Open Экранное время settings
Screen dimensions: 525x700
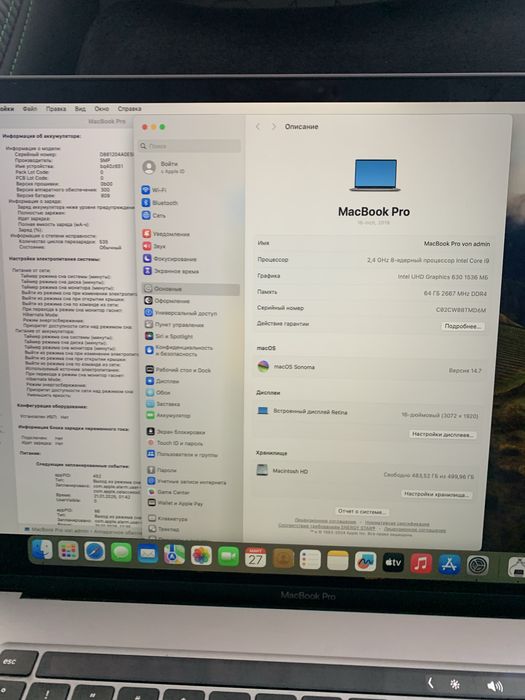[171, 271]
